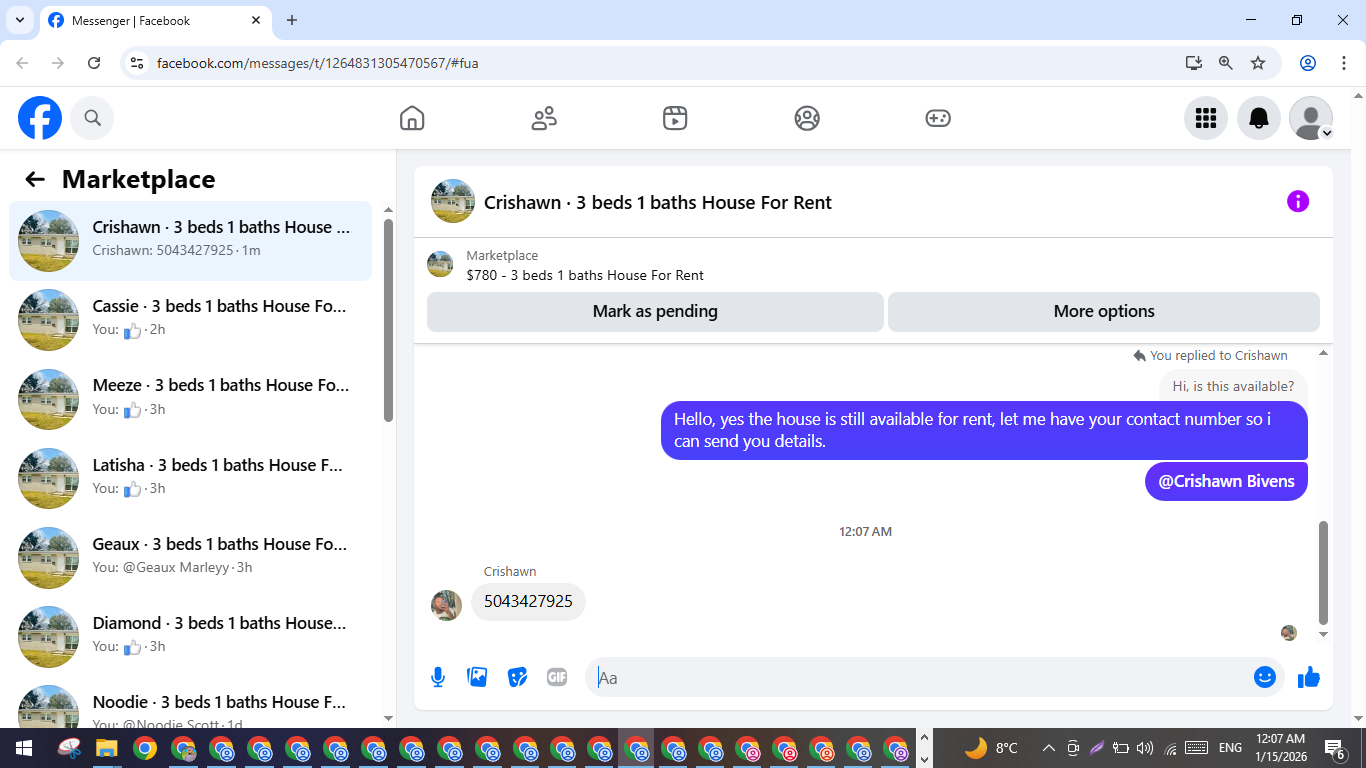Viewport: 1366px width, 768px height.
Task: Open the account profile picture menu
Action: pyautogui.click(x=1311, y=118)
